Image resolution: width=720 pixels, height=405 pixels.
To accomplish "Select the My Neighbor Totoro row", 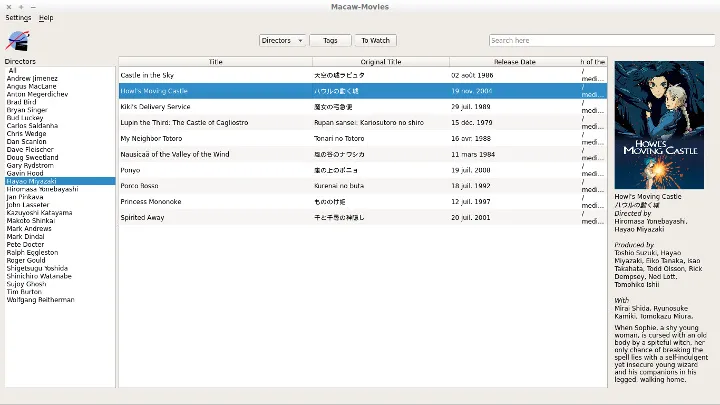I will pos(363,138).
